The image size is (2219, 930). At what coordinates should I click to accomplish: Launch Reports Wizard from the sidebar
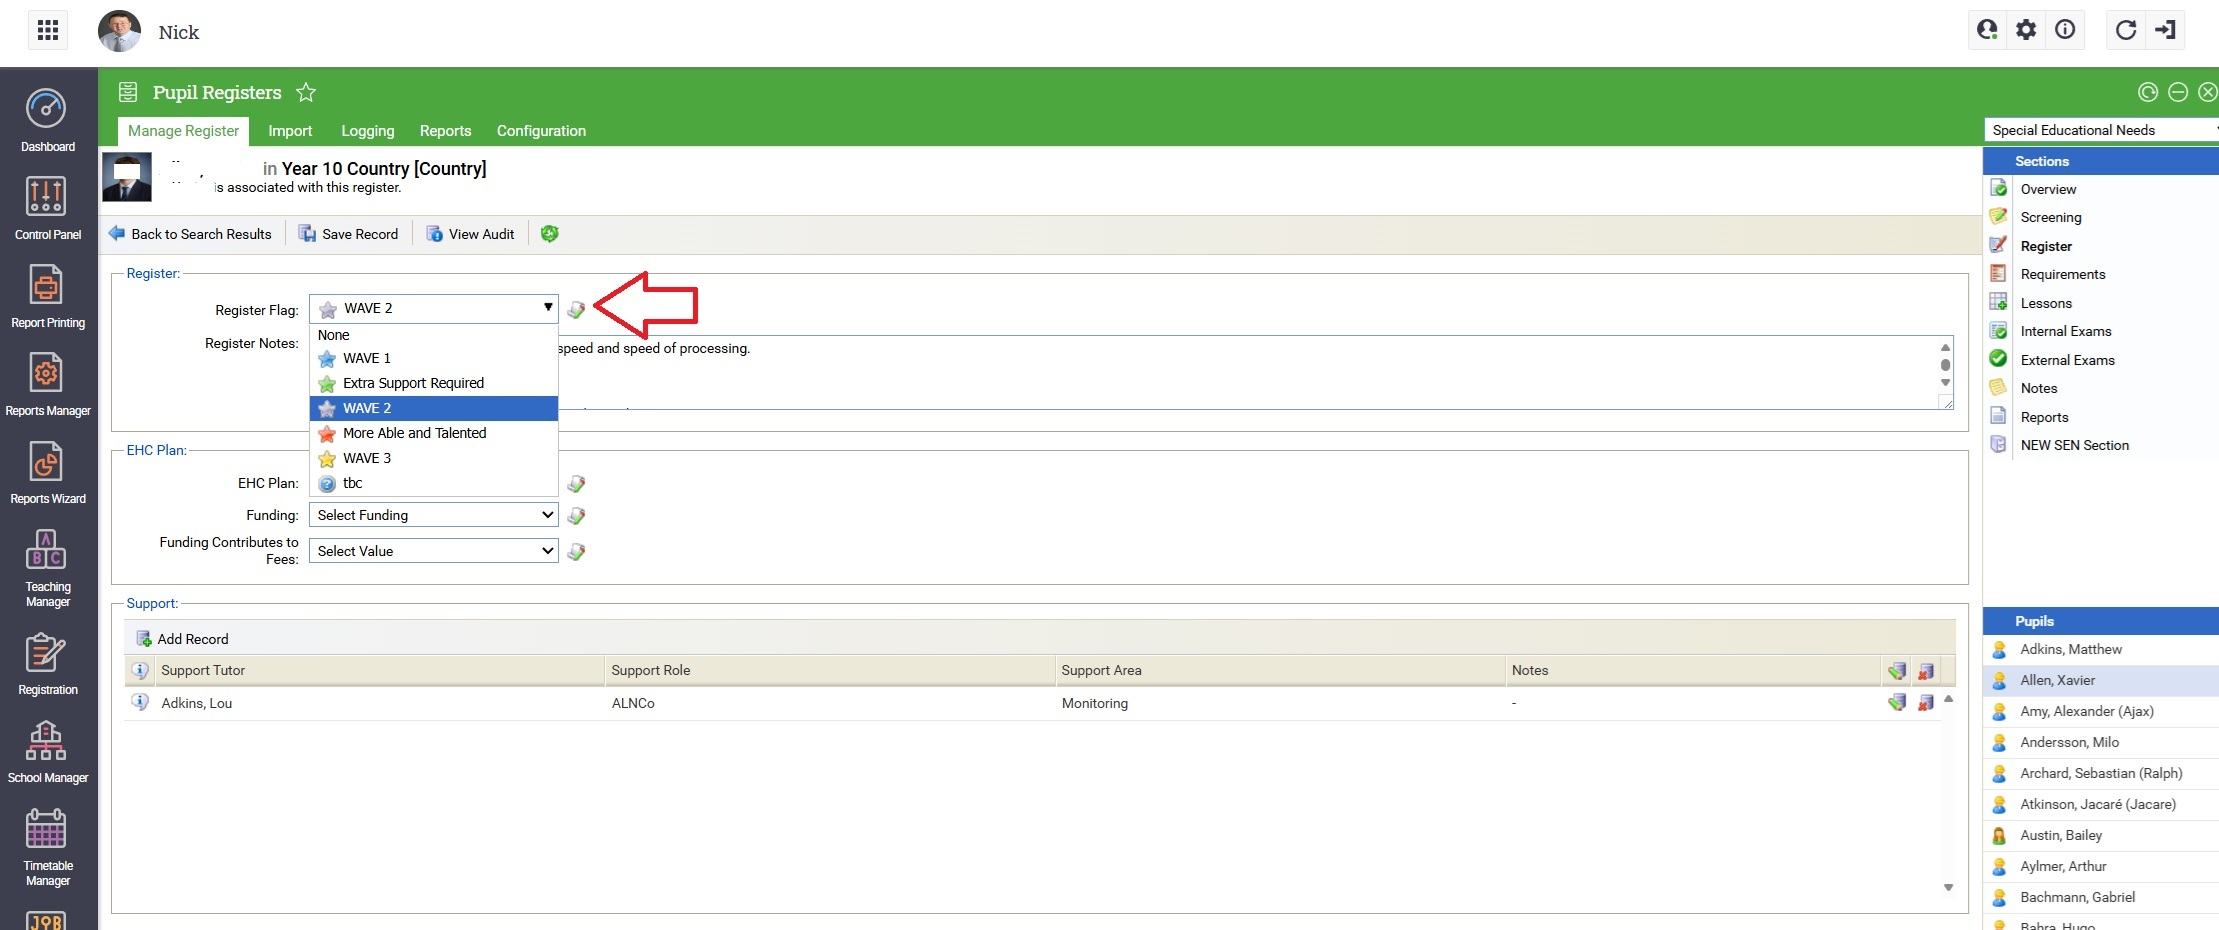(x=47, y=472)
